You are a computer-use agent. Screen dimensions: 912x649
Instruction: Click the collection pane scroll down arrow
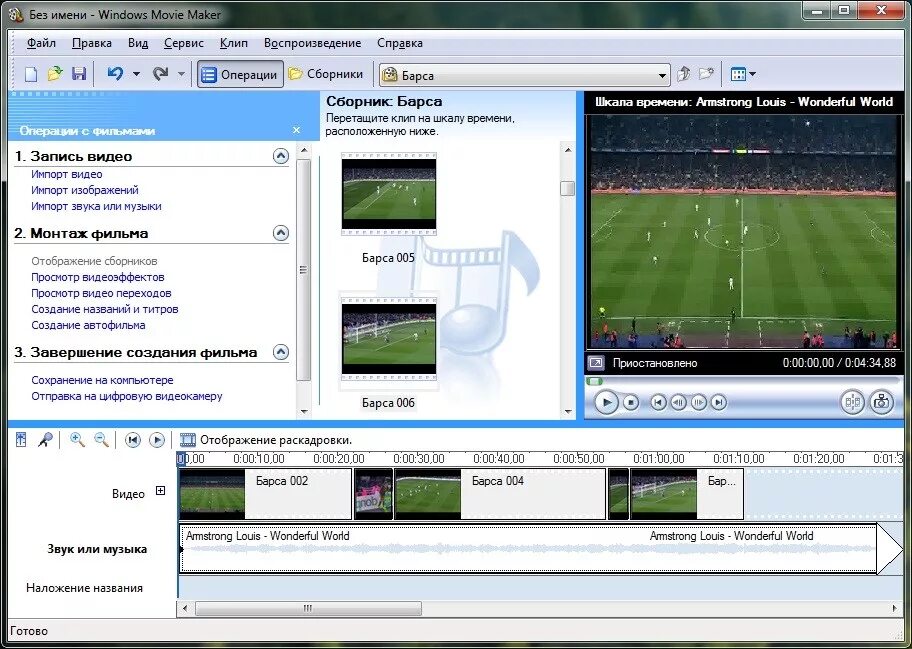click(x=568, y=412)
